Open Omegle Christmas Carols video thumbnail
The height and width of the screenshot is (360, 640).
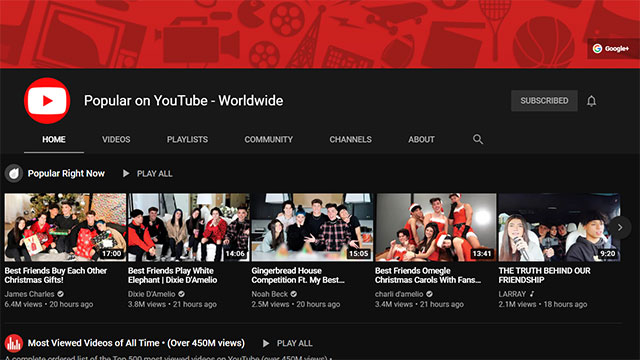436,227
